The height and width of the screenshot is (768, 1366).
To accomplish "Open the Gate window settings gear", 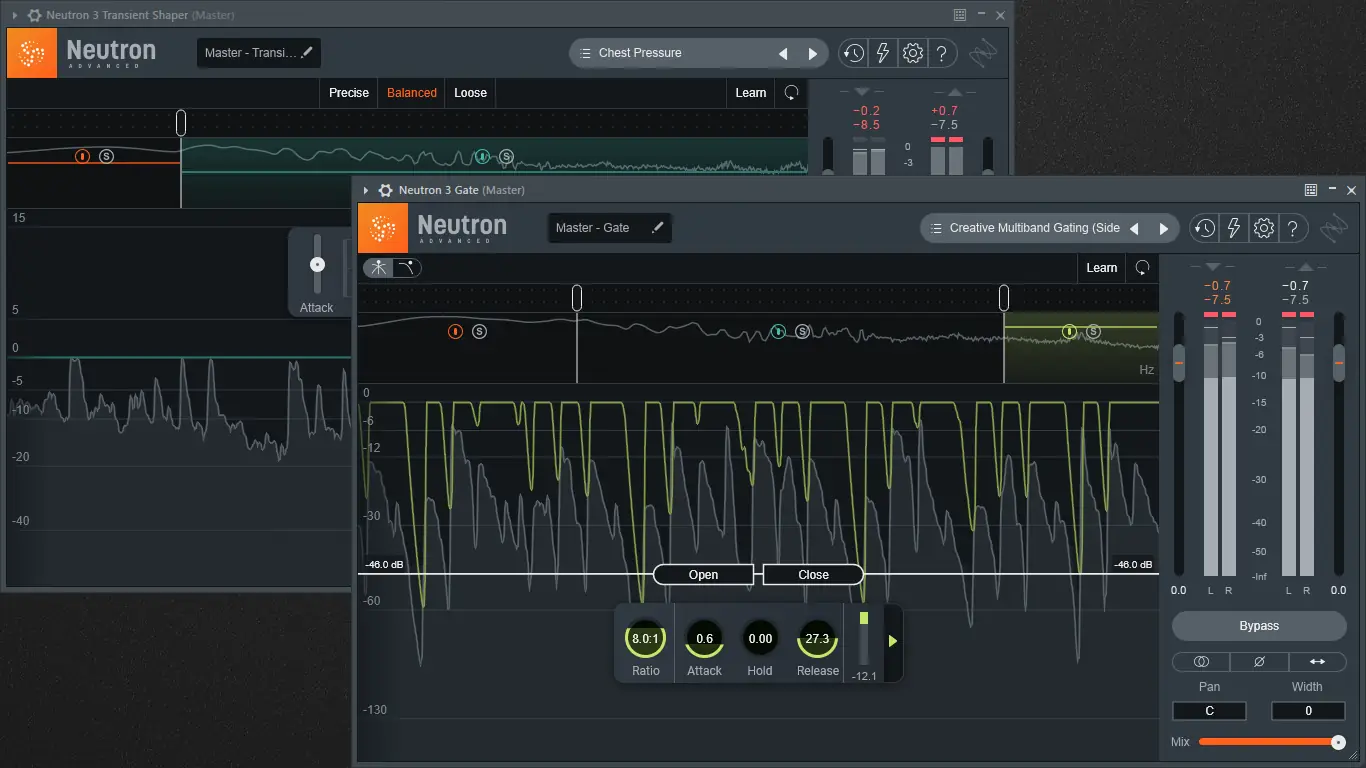I will click(1264, 228).
